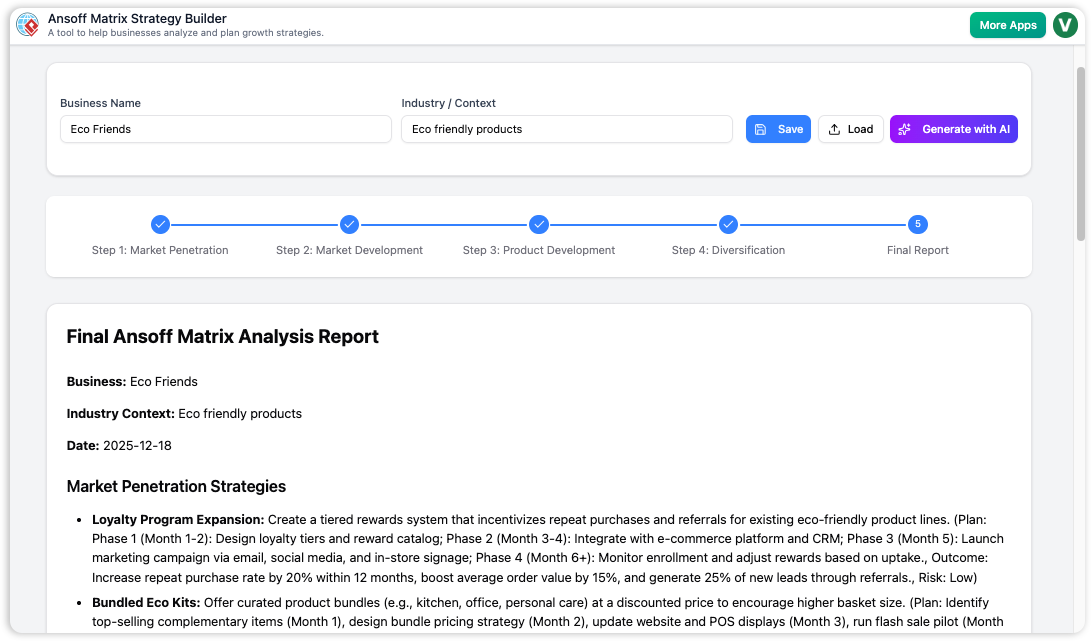Click the Step 1 completed checkmark circle
Viewport: 1091px width, 641px height.
tap(160, 224)
